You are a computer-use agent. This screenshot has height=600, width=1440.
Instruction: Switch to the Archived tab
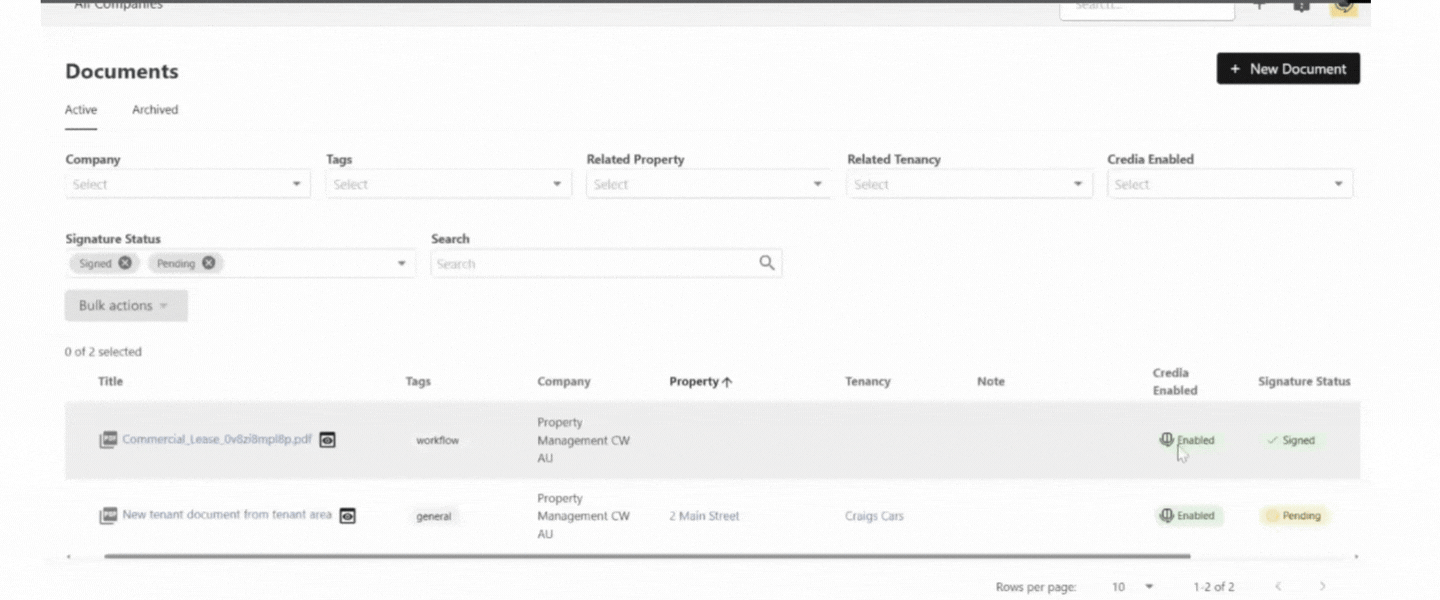pos(155,110)
